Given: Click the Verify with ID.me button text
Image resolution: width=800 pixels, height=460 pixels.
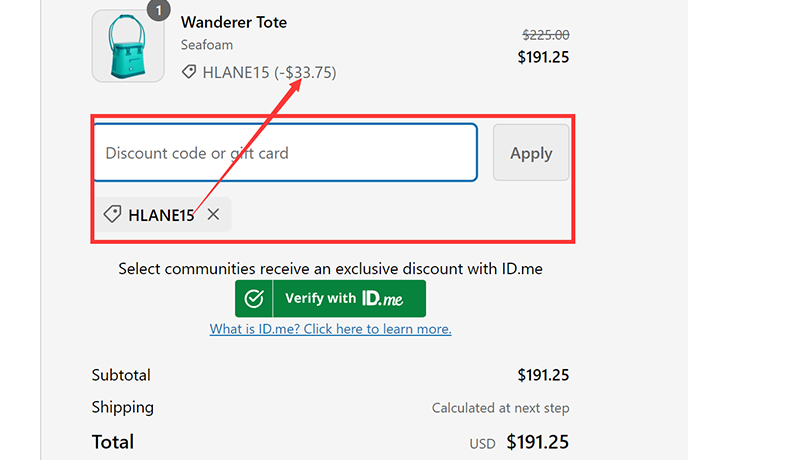Looking at the screenshot, I should point(320,298).
